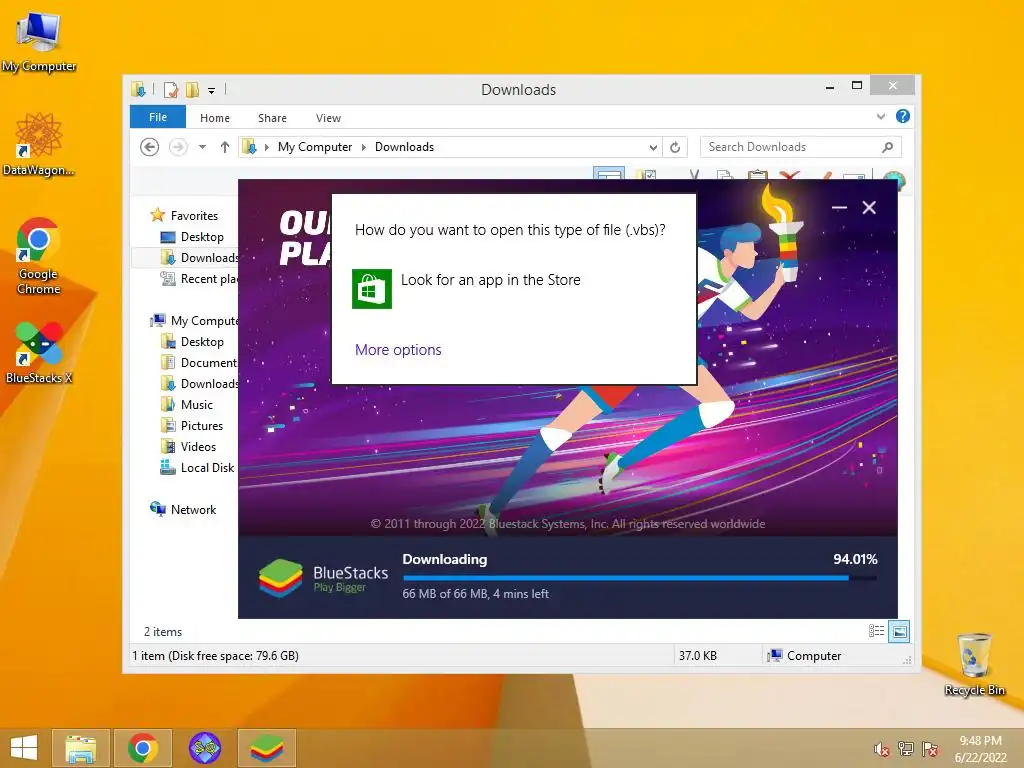This screenshot has width=1024, height=768.
Task: Open File Explorer from the taskbar
Action: tap(80, 748)
